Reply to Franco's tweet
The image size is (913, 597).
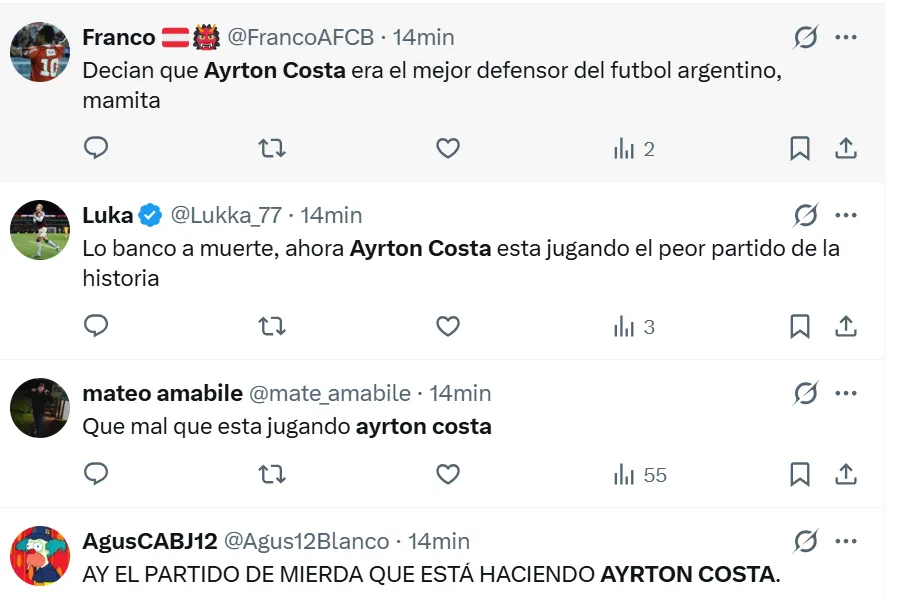(x=96, y=149)
